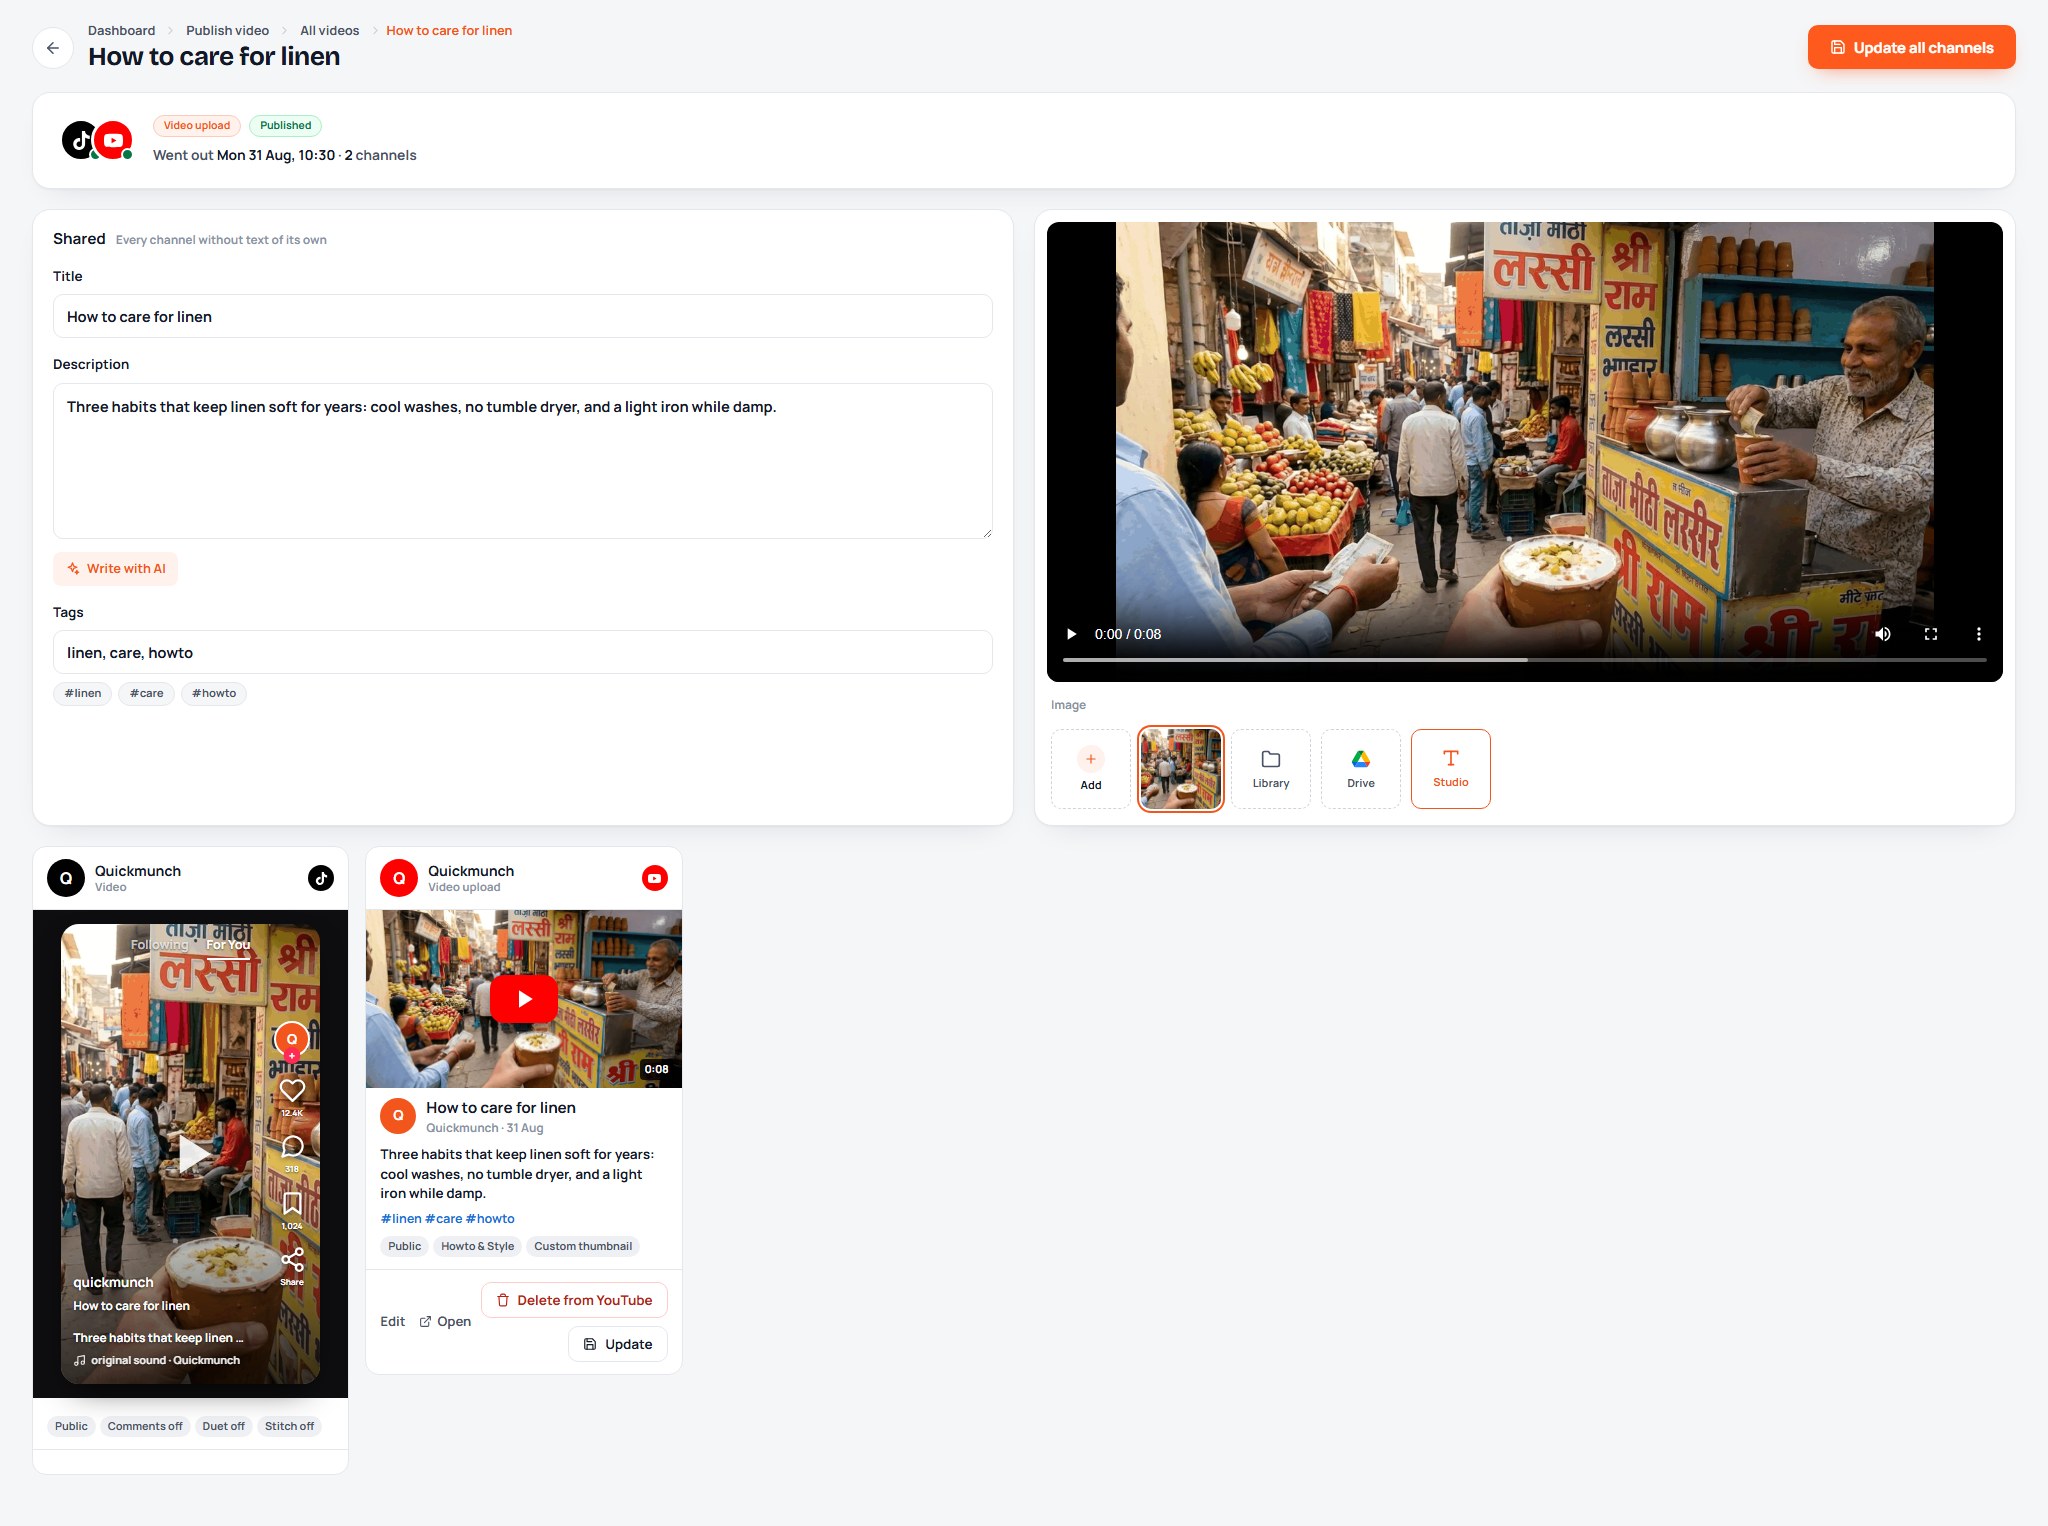Click the Custom thumbnail chip
This screenshot has width=2048, height=1526.
click(x=583, y=1246)
